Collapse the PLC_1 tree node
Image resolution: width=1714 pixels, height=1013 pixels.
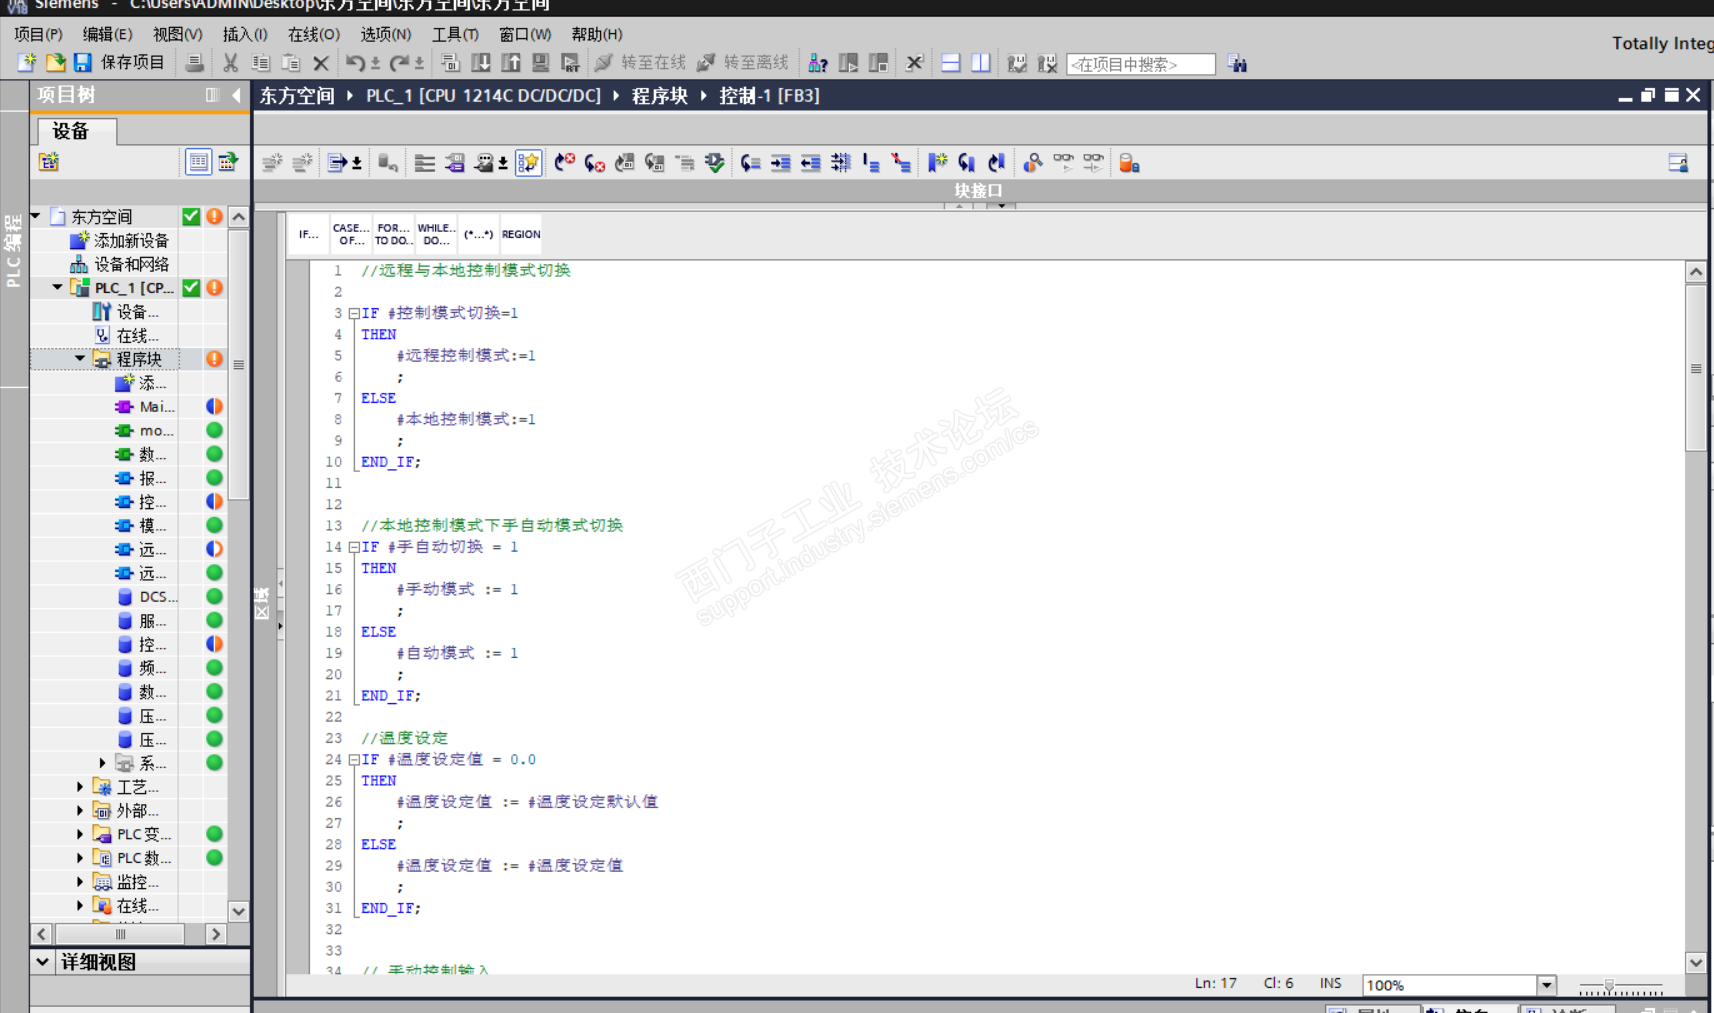click(58, 287)
